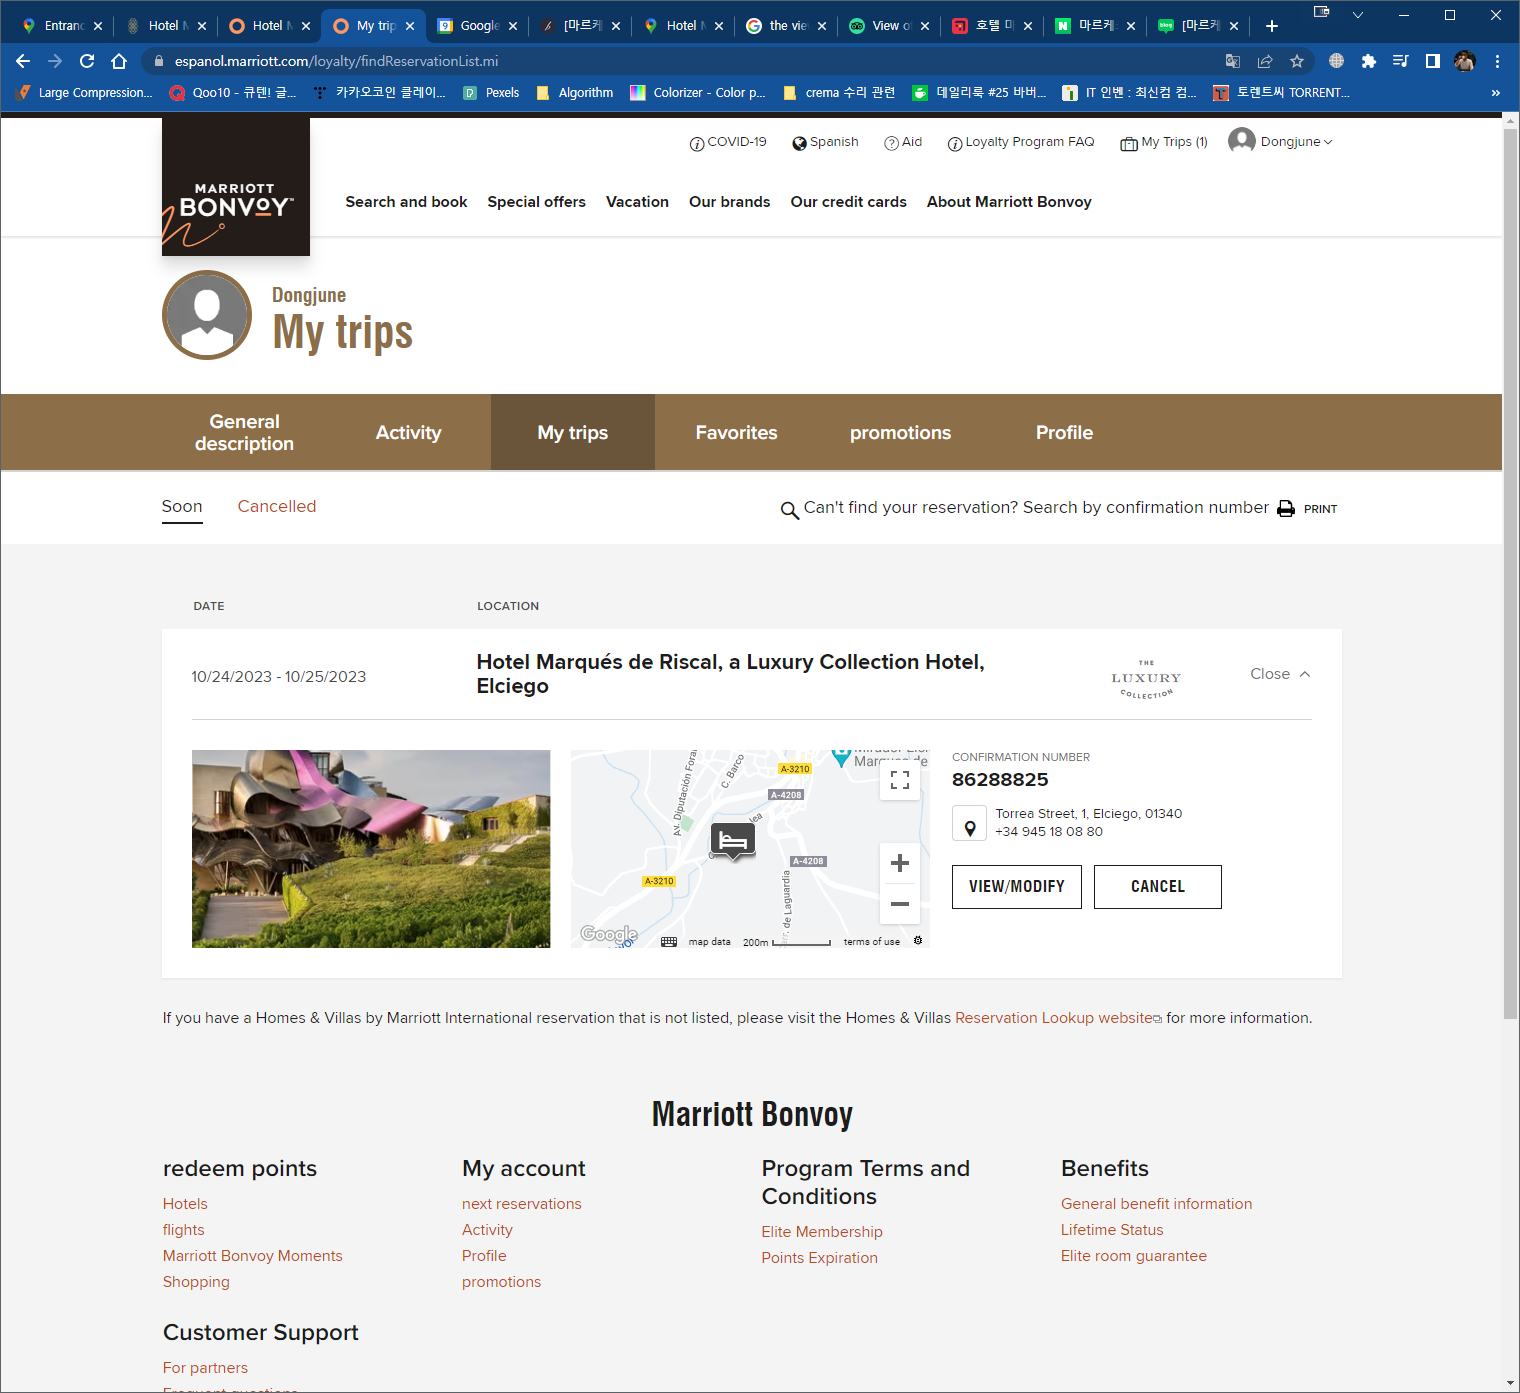The image size is (1520, 1393).
Task: Open the Chrome profile avatar in the toolbar
Action: [1465, 61]
